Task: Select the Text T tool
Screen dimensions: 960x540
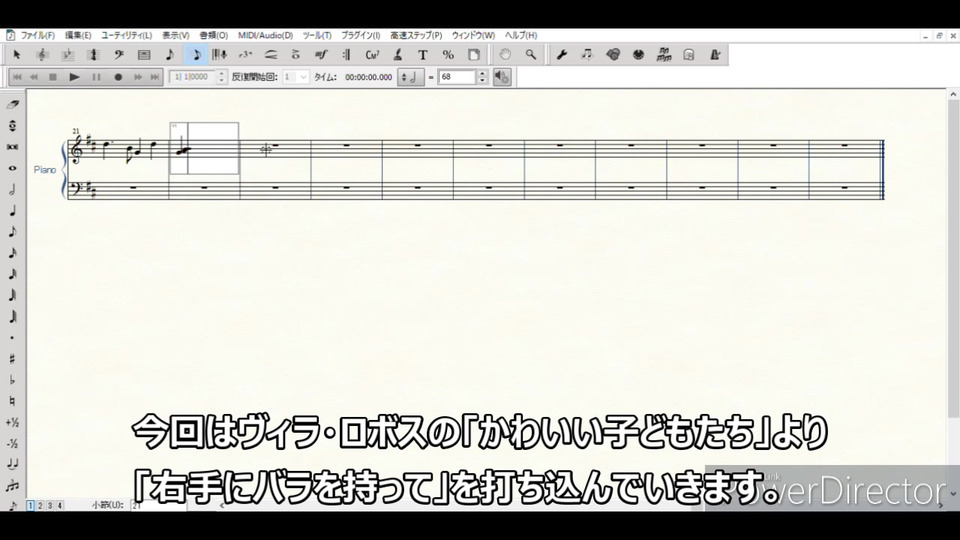Action: click(x=422, y=55)
